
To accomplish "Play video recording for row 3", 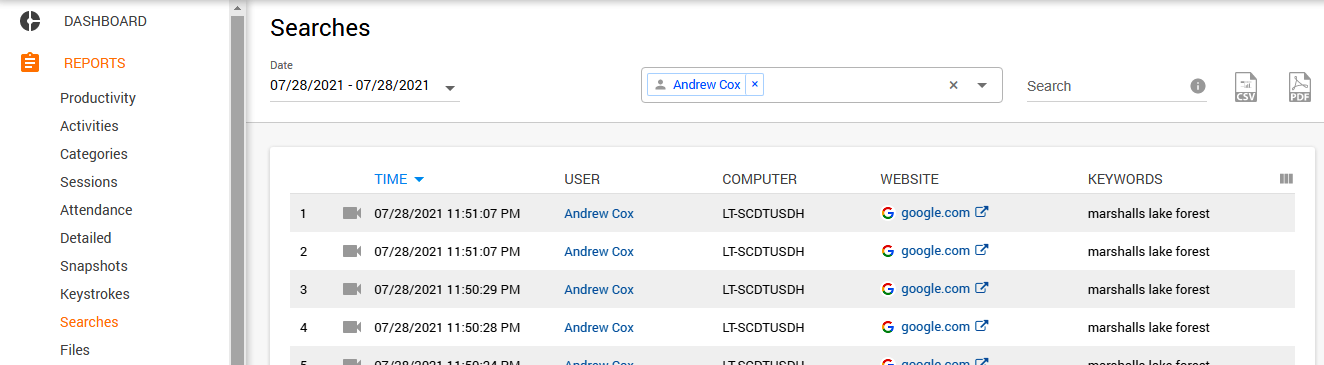I will [351, 289].
